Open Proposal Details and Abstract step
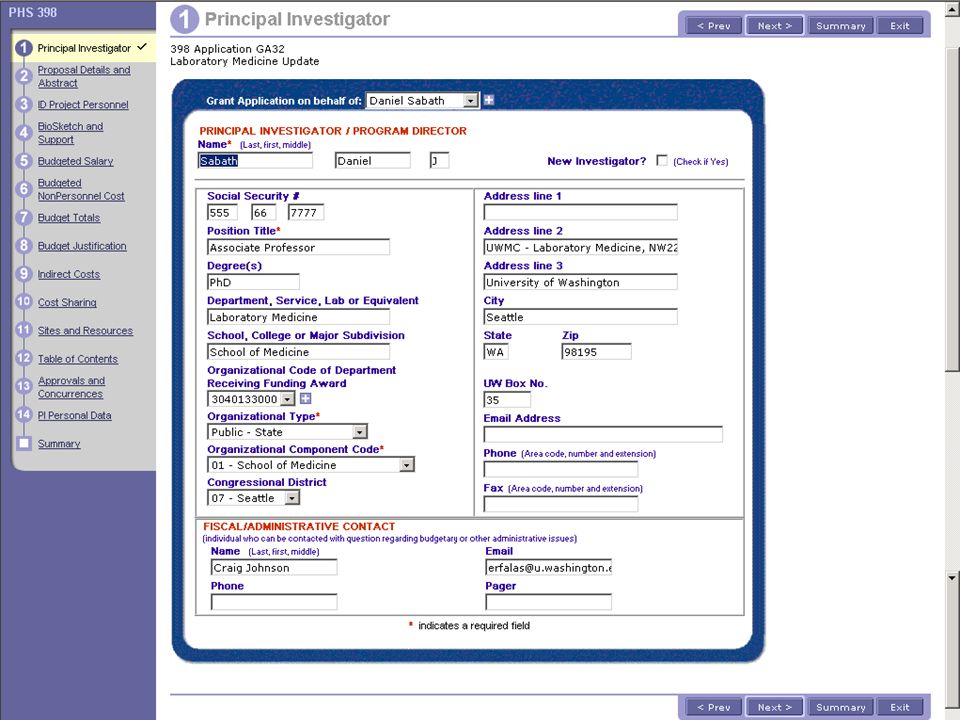Viewport: 960px width, 720px height. click(x=84, y=77)
